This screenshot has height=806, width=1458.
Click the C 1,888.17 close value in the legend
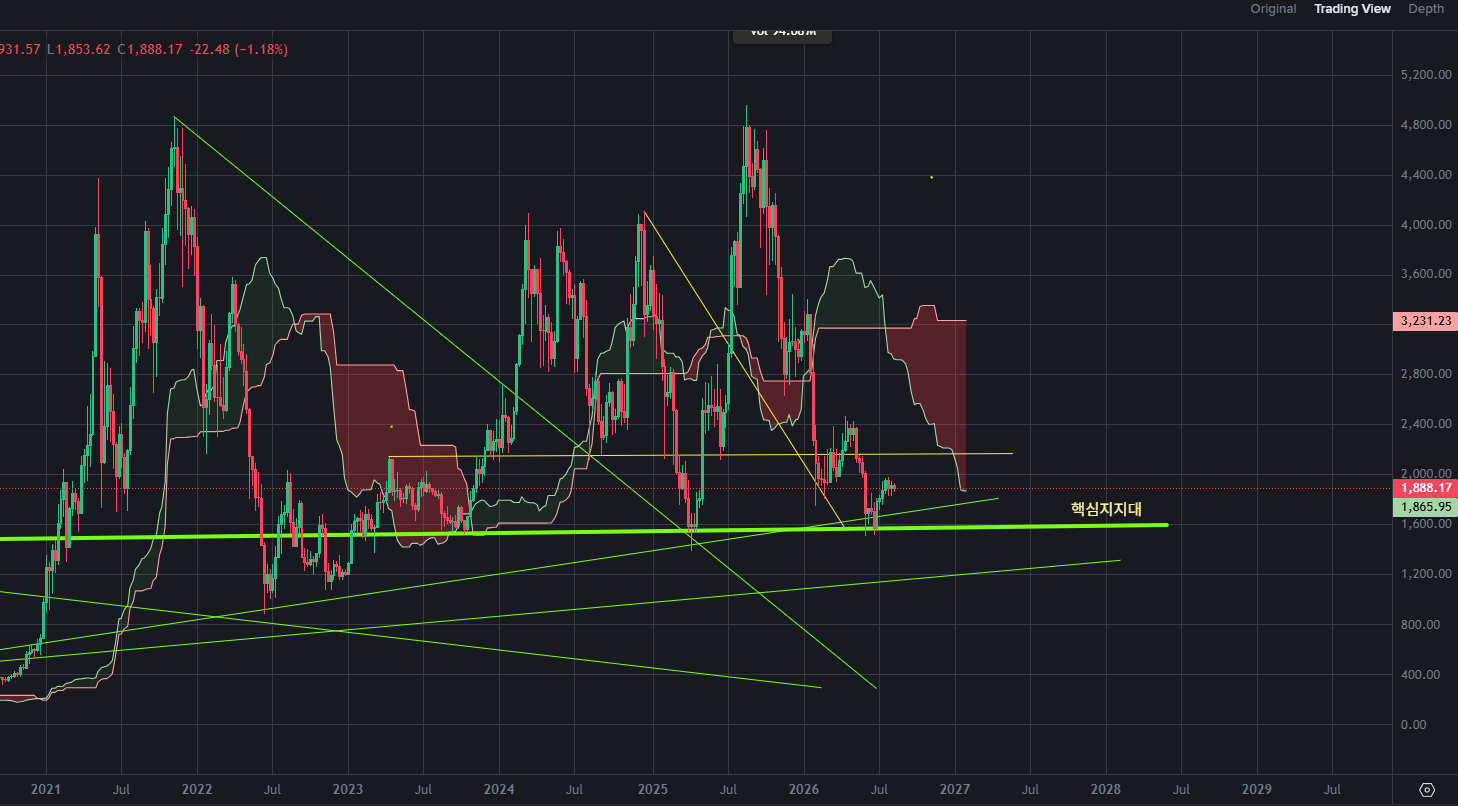click(149, 49)
